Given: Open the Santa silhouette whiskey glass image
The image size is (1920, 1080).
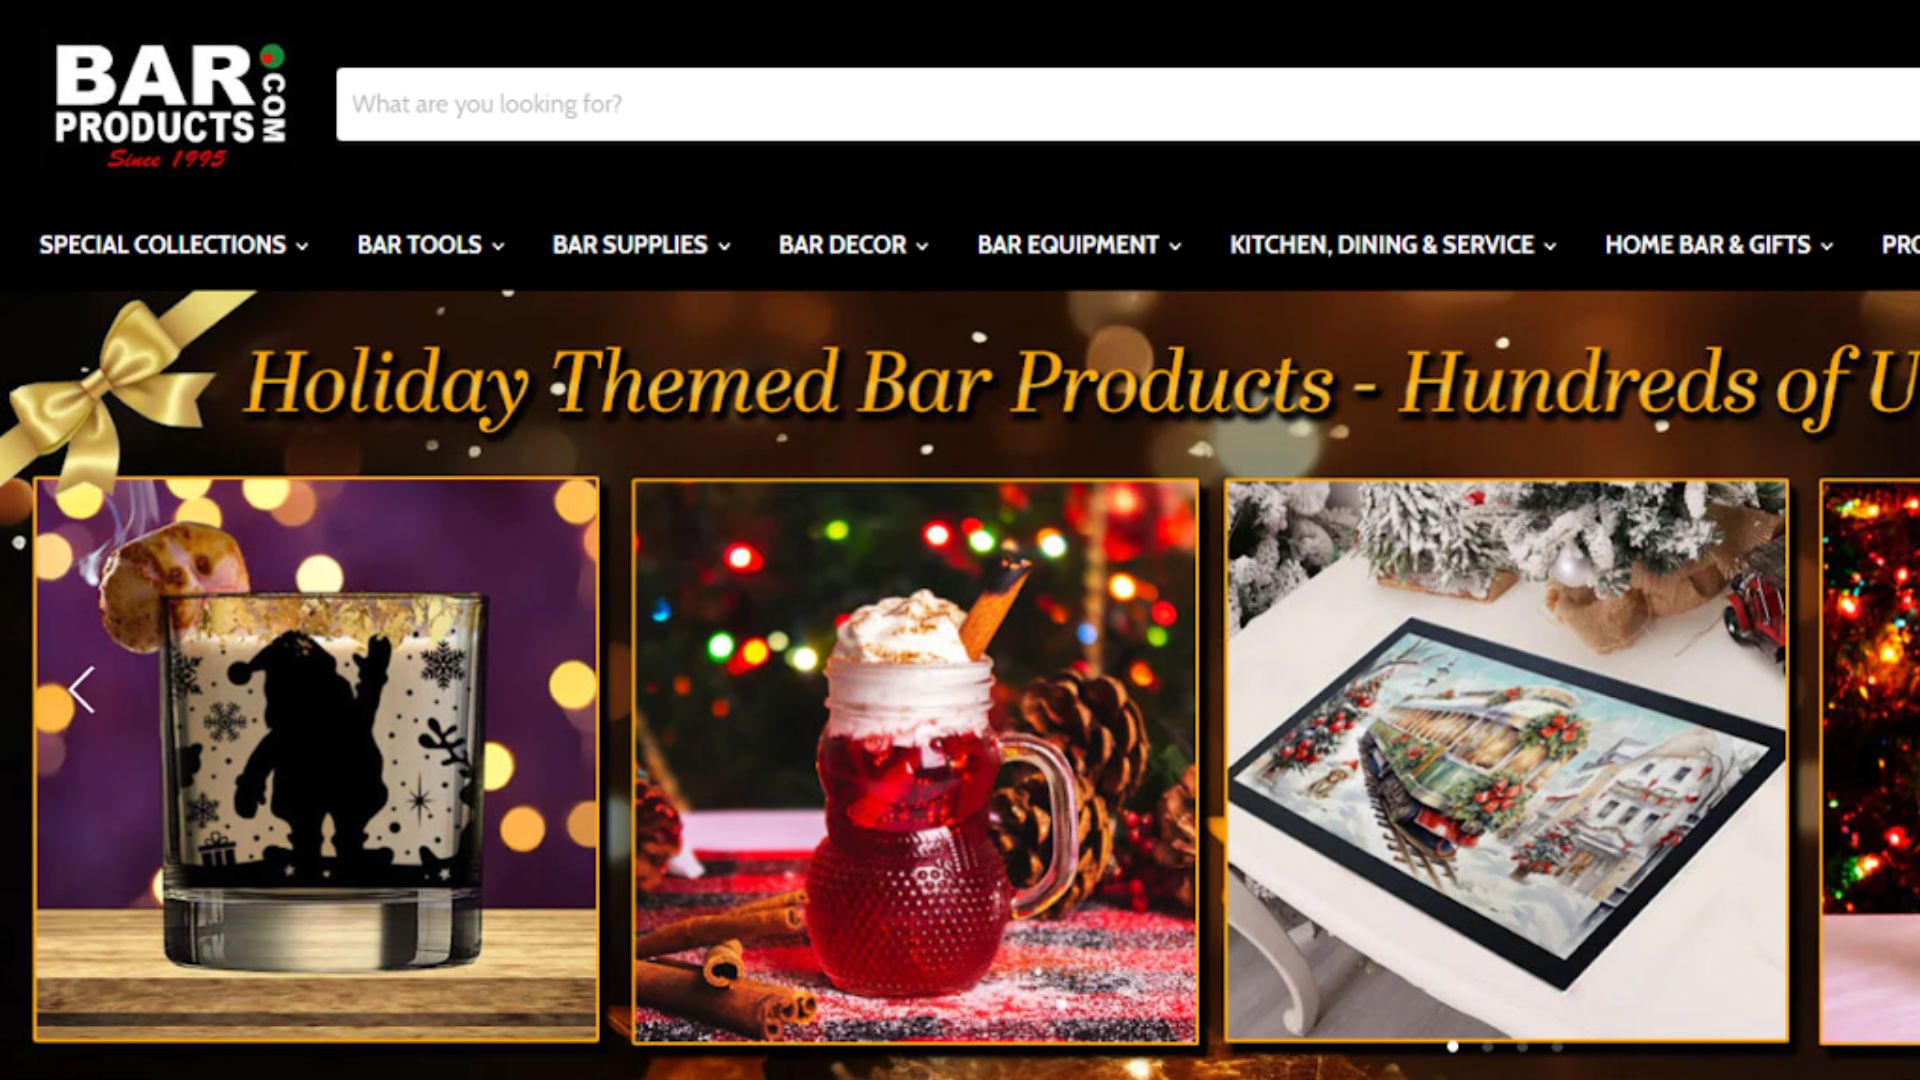Looking at the screenshot, I should point(316,760).
